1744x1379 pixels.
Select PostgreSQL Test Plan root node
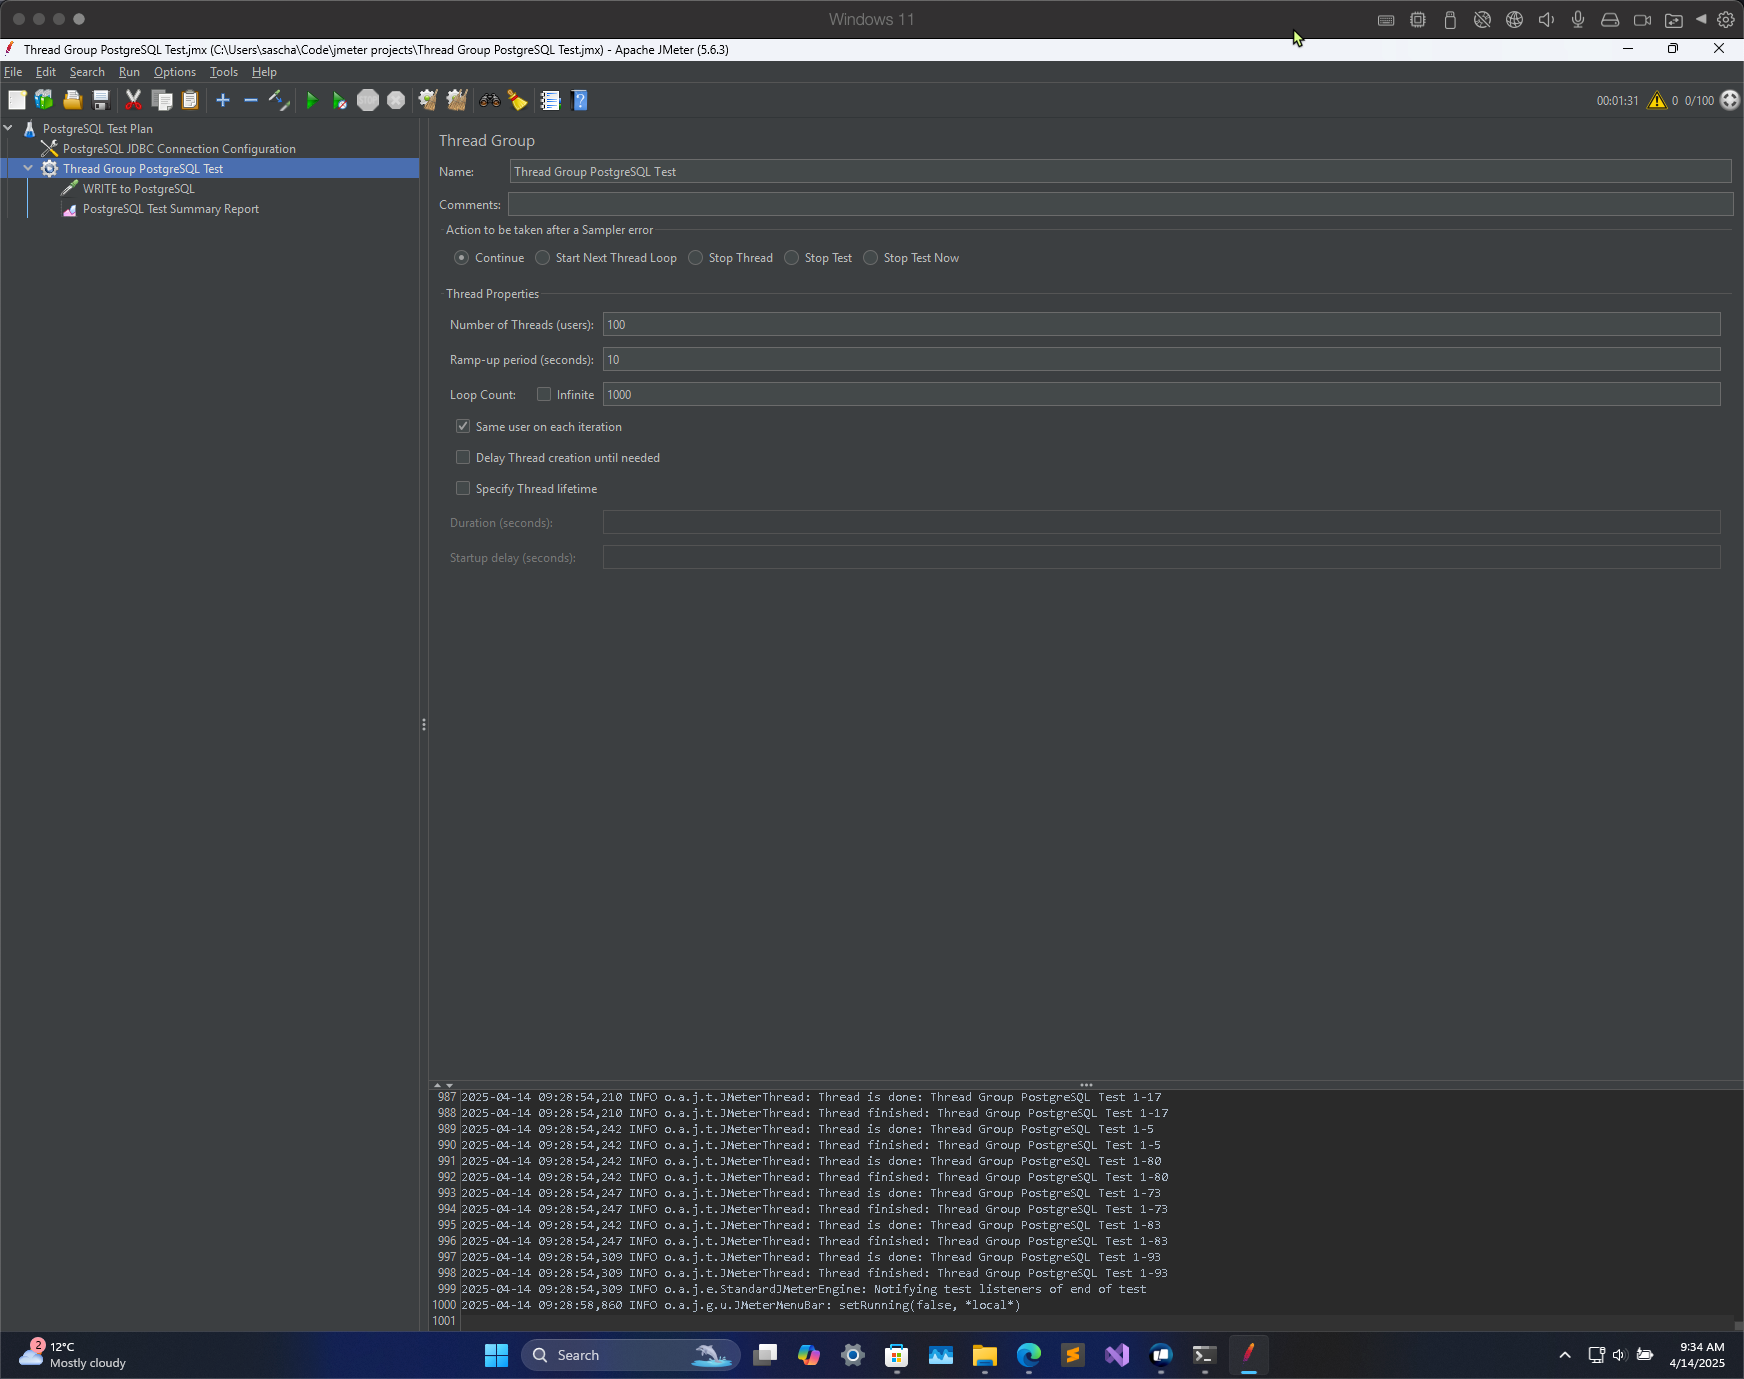[x=98, y=128]
